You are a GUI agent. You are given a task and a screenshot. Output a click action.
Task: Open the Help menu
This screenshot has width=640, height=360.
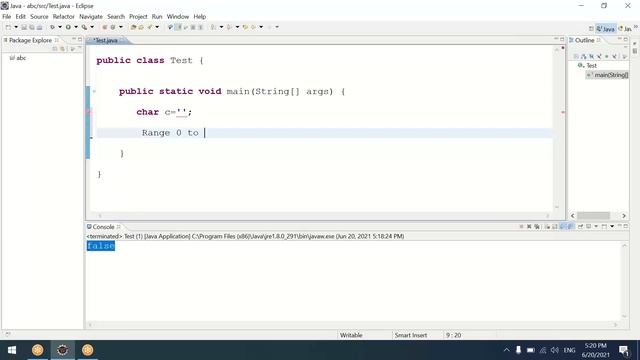tap(200, 16)
